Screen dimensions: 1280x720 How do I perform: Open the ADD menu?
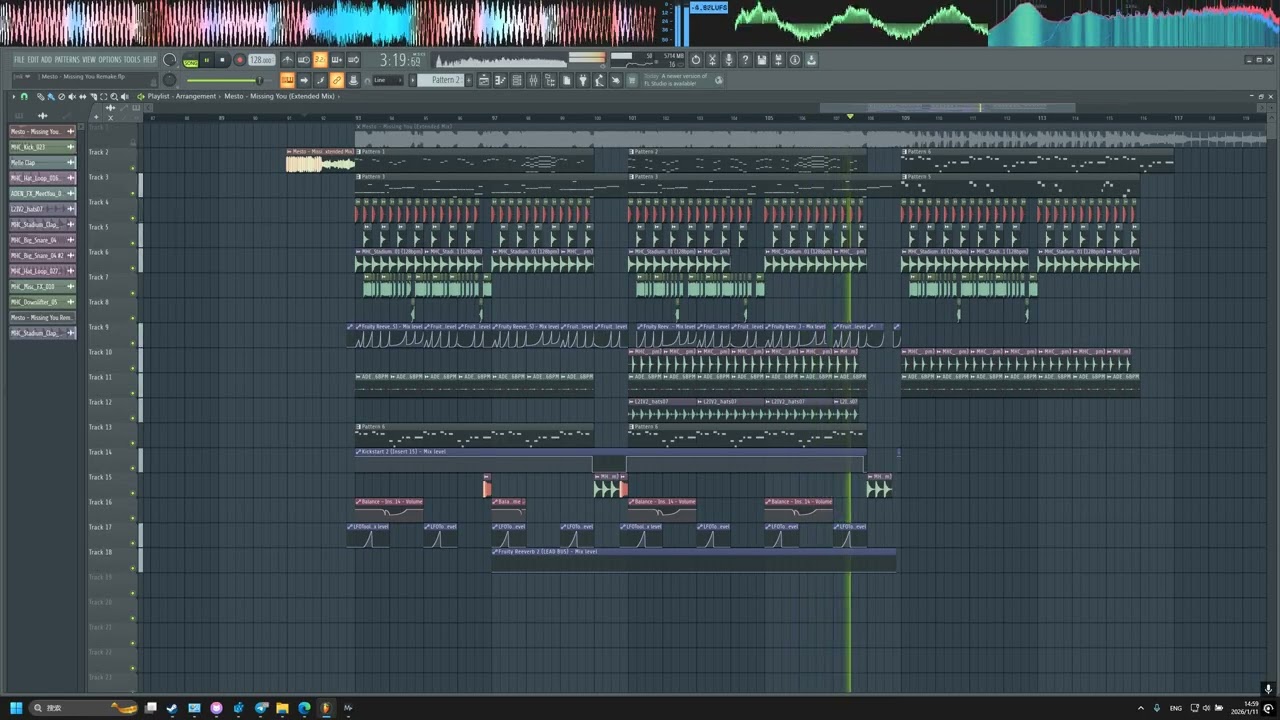tap(46, 60)
